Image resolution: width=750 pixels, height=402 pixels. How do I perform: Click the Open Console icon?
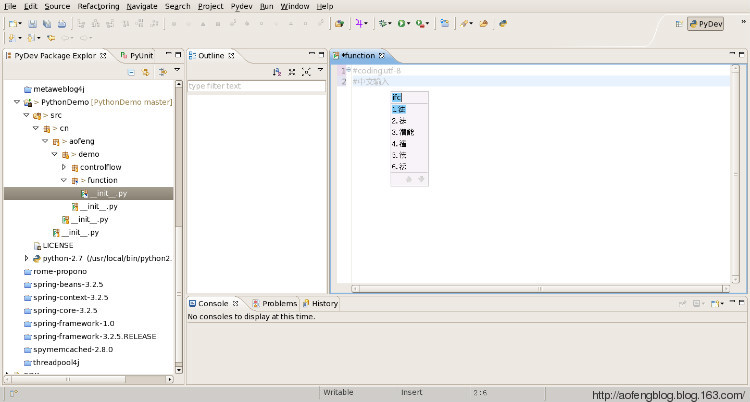click(715, 303)
